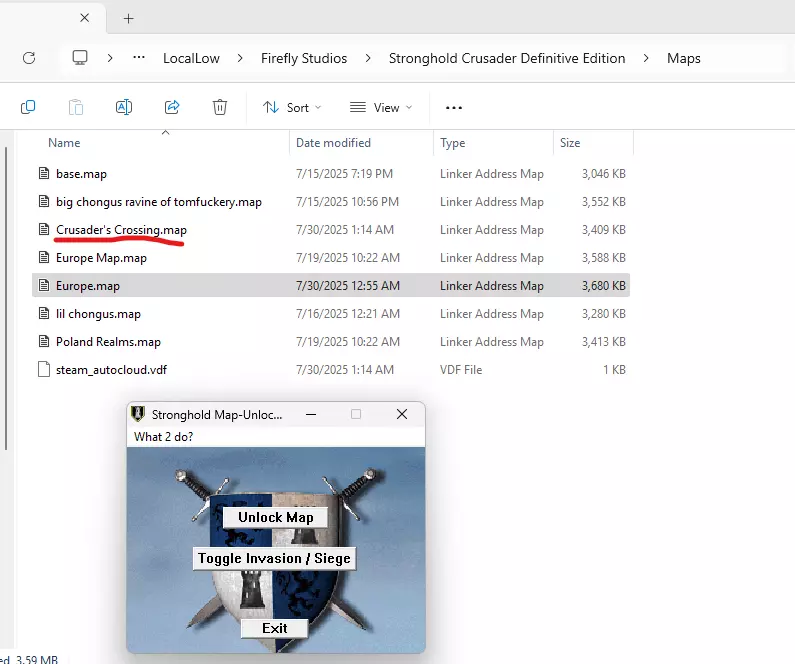This screenshot has width=795, height=664.
Task: Go to Stronghold Crusader Definitive Edition breadcrumb
Action: coord(507,58)
